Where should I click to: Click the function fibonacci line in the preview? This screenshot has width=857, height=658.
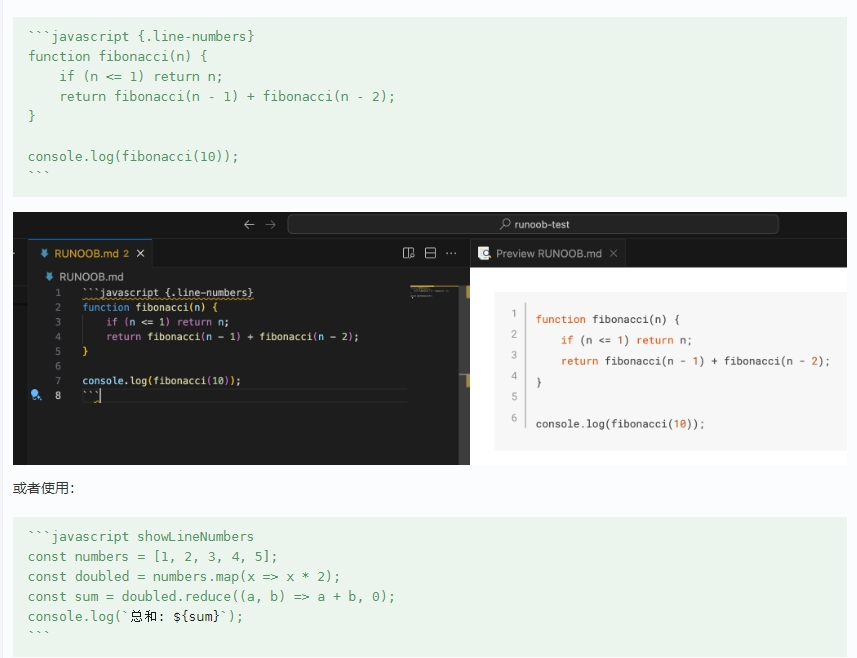tap(607, 320)
